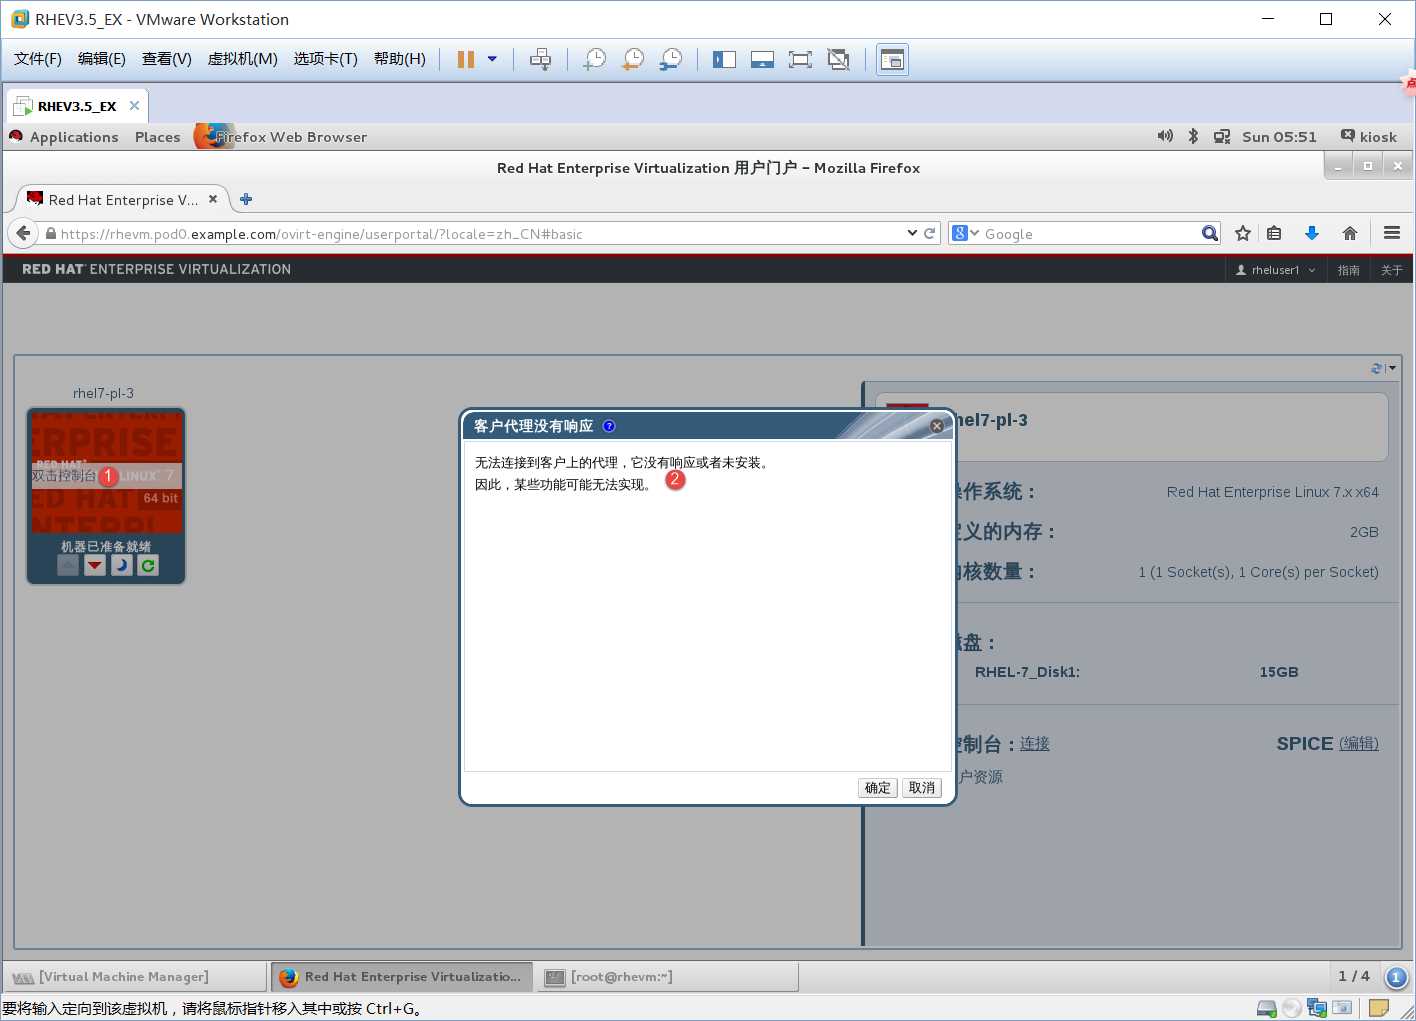The height and width of the screenshot is (1021, 1416).
Task: Click the Firefox back arrow button
Action: pos(24,233)
